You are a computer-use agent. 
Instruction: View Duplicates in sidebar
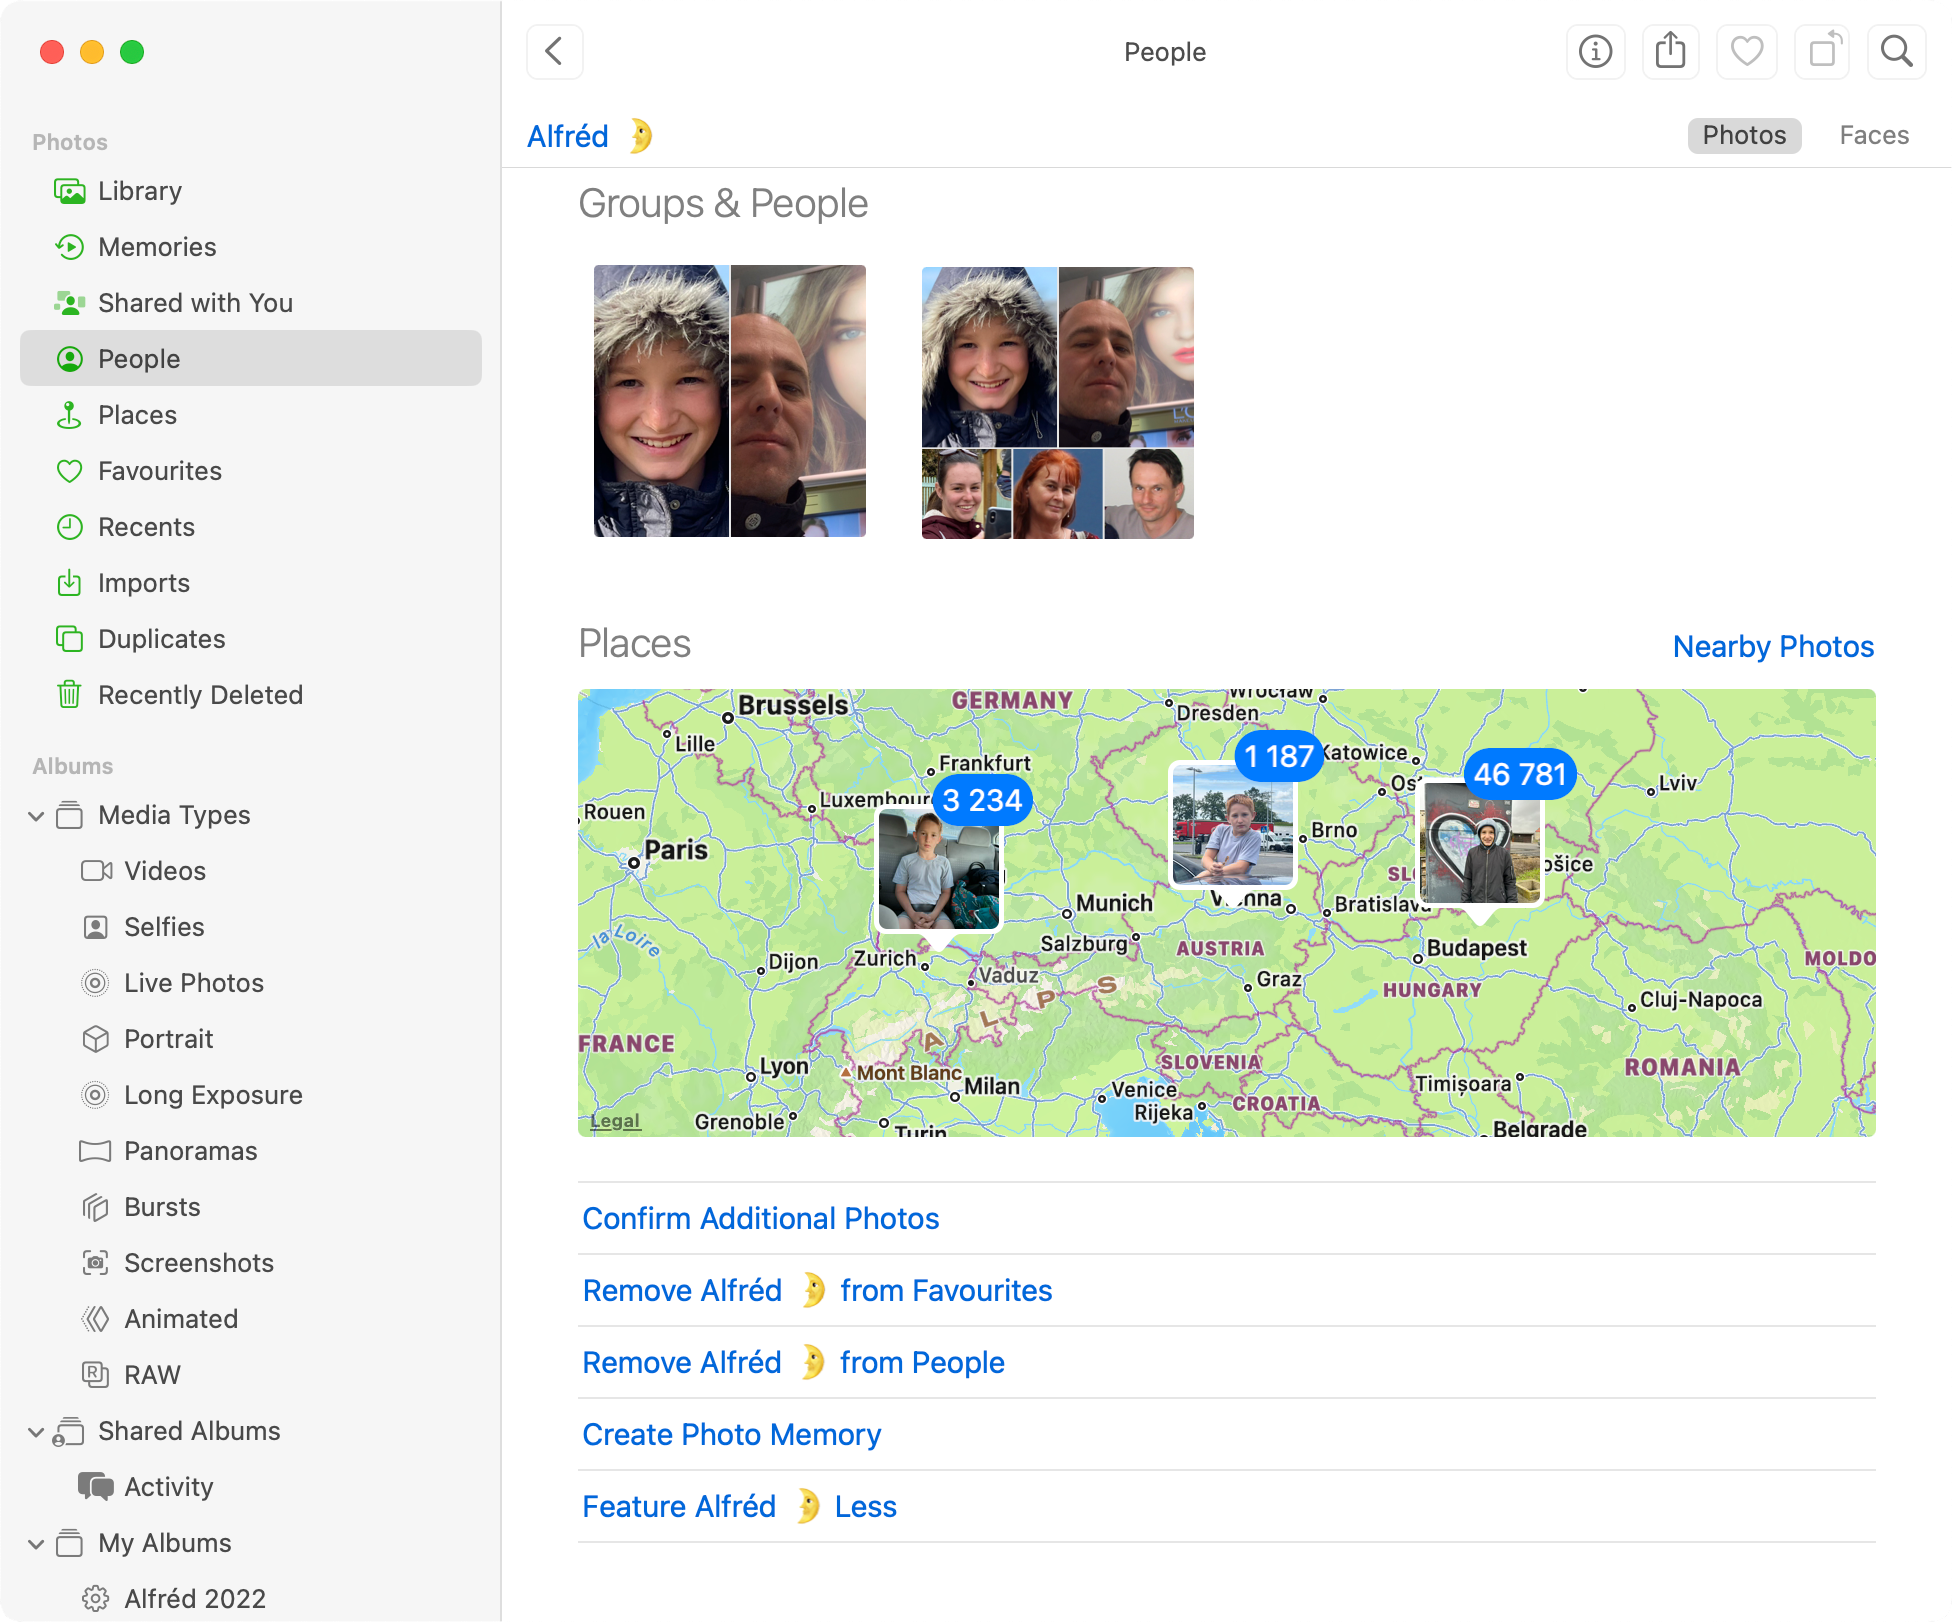pos(250,639)
